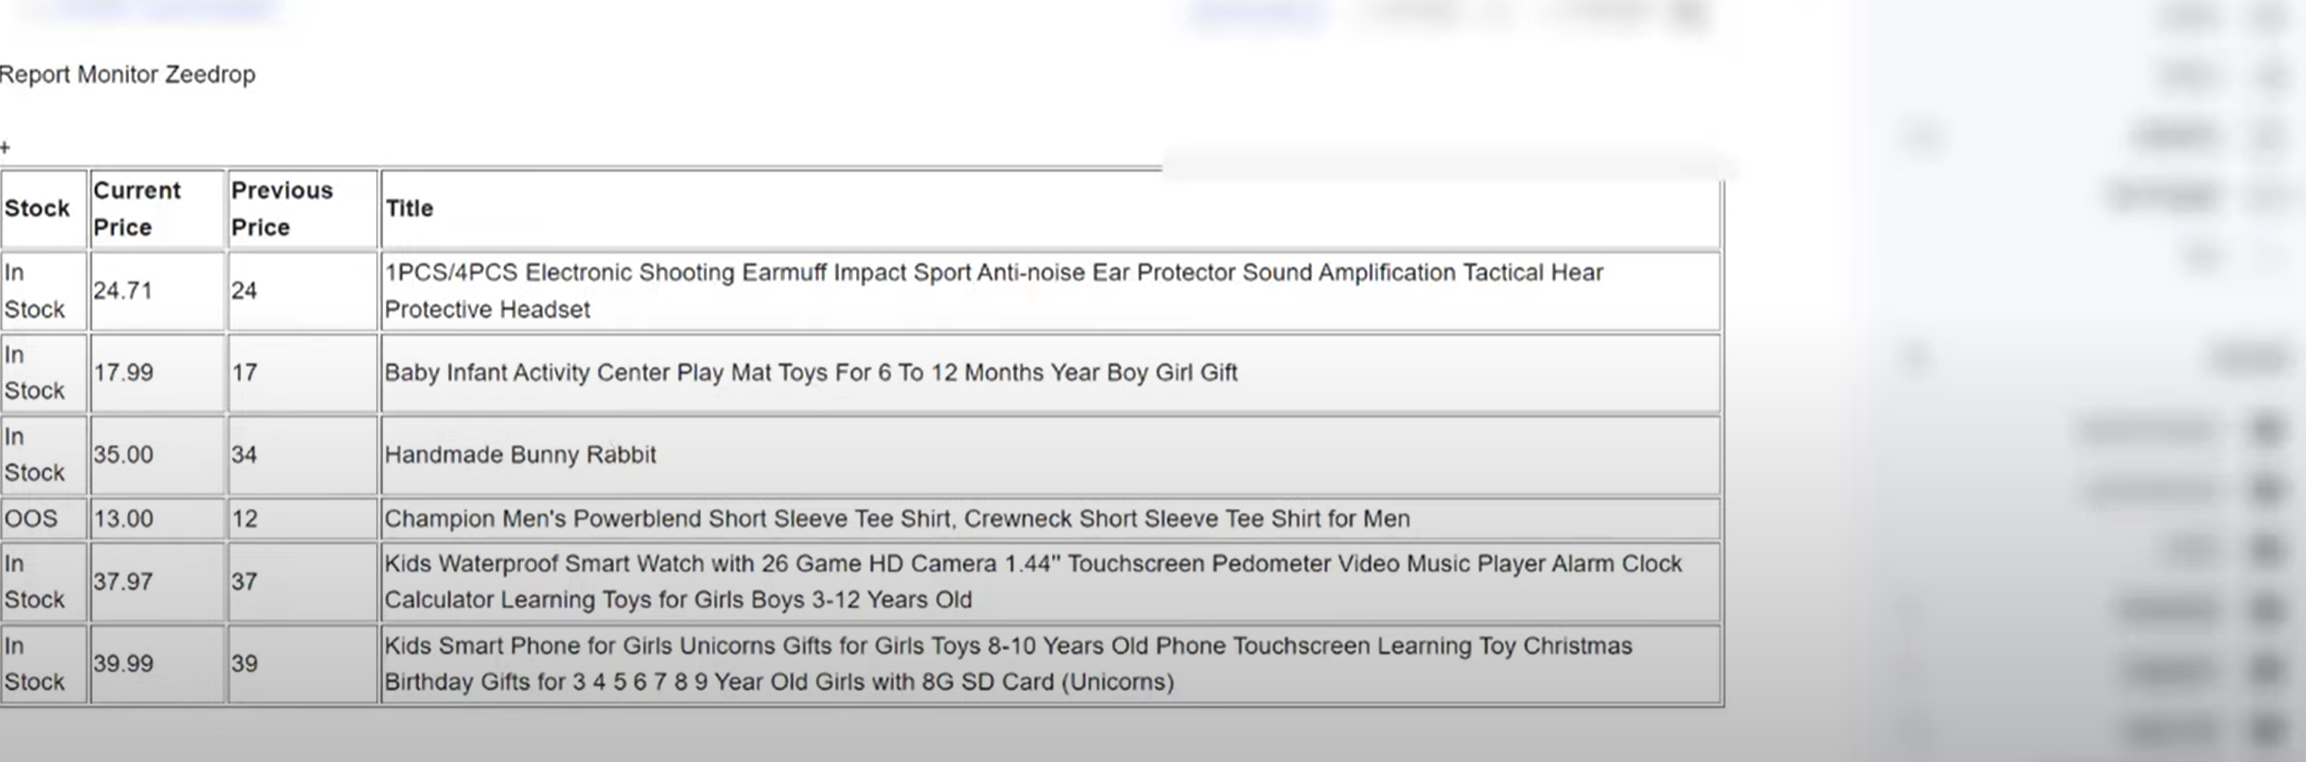Click the Stock column header
Image resolution: width=2306 pixels, height=762 pixels.
37,208
